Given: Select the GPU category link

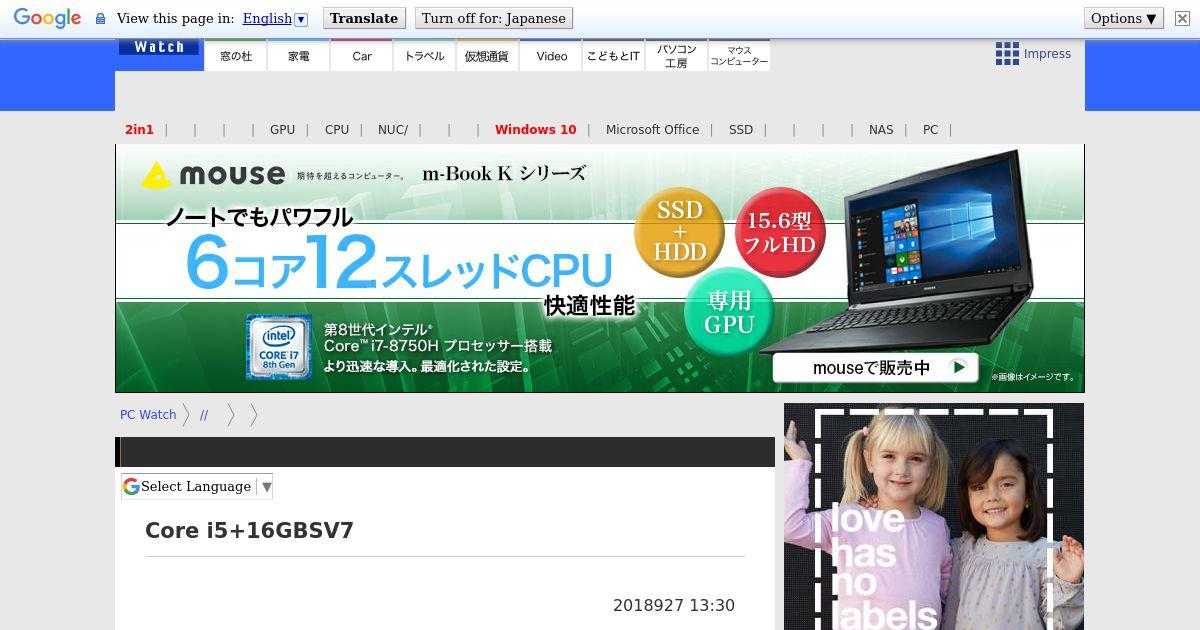Looking at the screenshot, I should pos(282,129).
